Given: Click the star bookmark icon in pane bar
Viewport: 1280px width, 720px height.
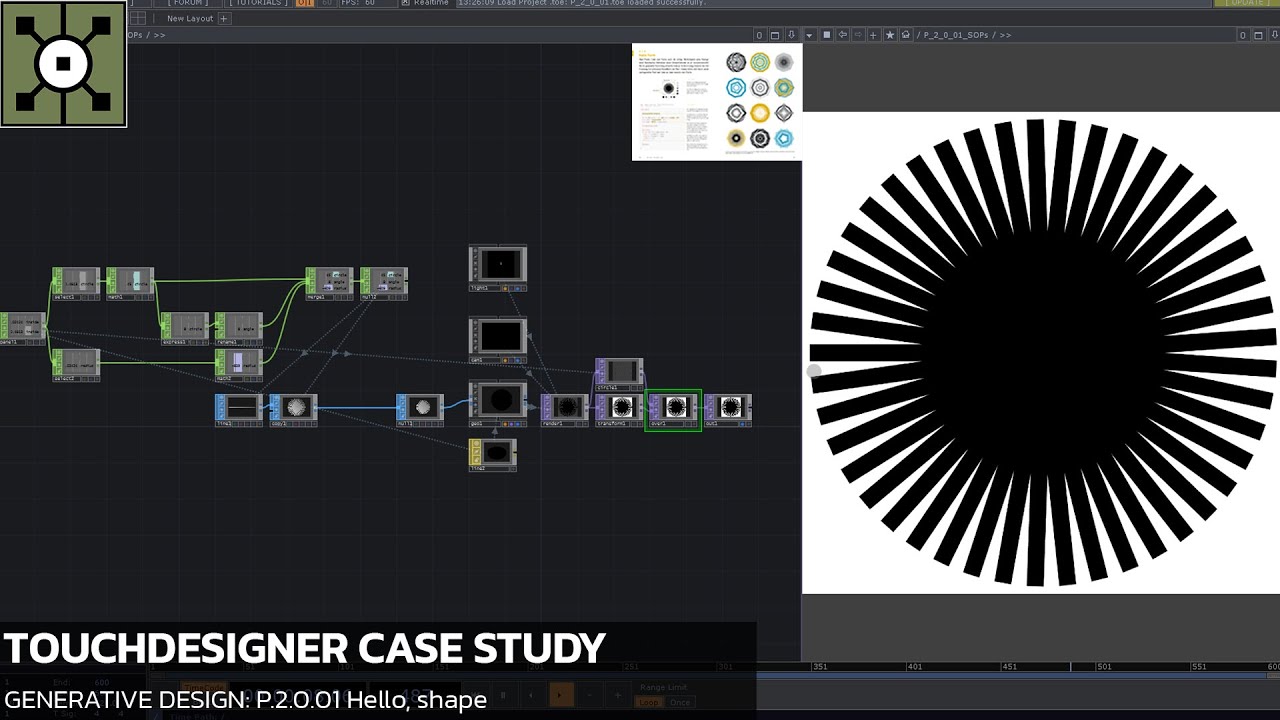Looking at the screenshot, I should [x=890, y=35].
